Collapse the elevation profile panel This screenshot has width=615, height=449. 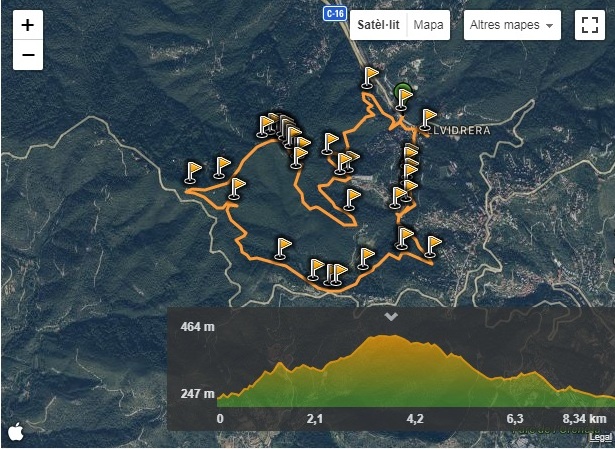click(391, 316)
